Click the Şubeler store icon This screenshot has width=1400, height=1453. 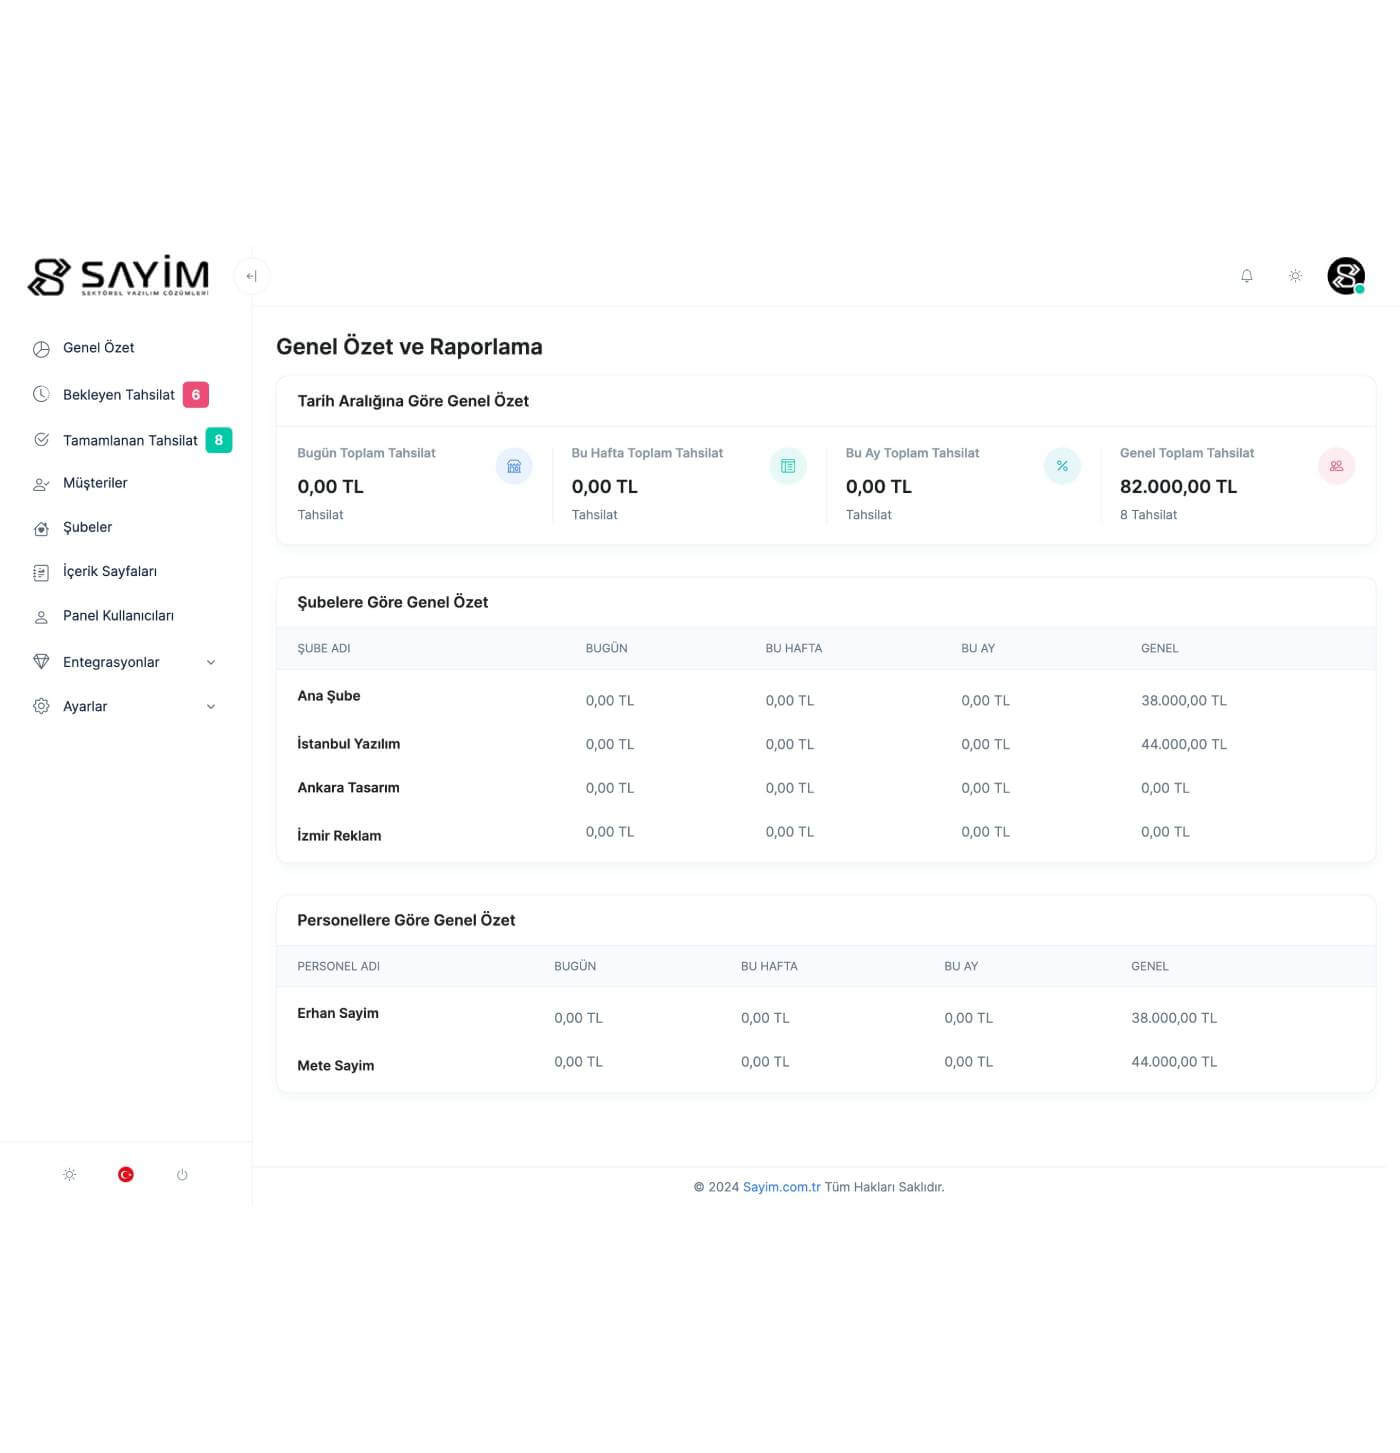pyautogui.click(x=41, y=528)
